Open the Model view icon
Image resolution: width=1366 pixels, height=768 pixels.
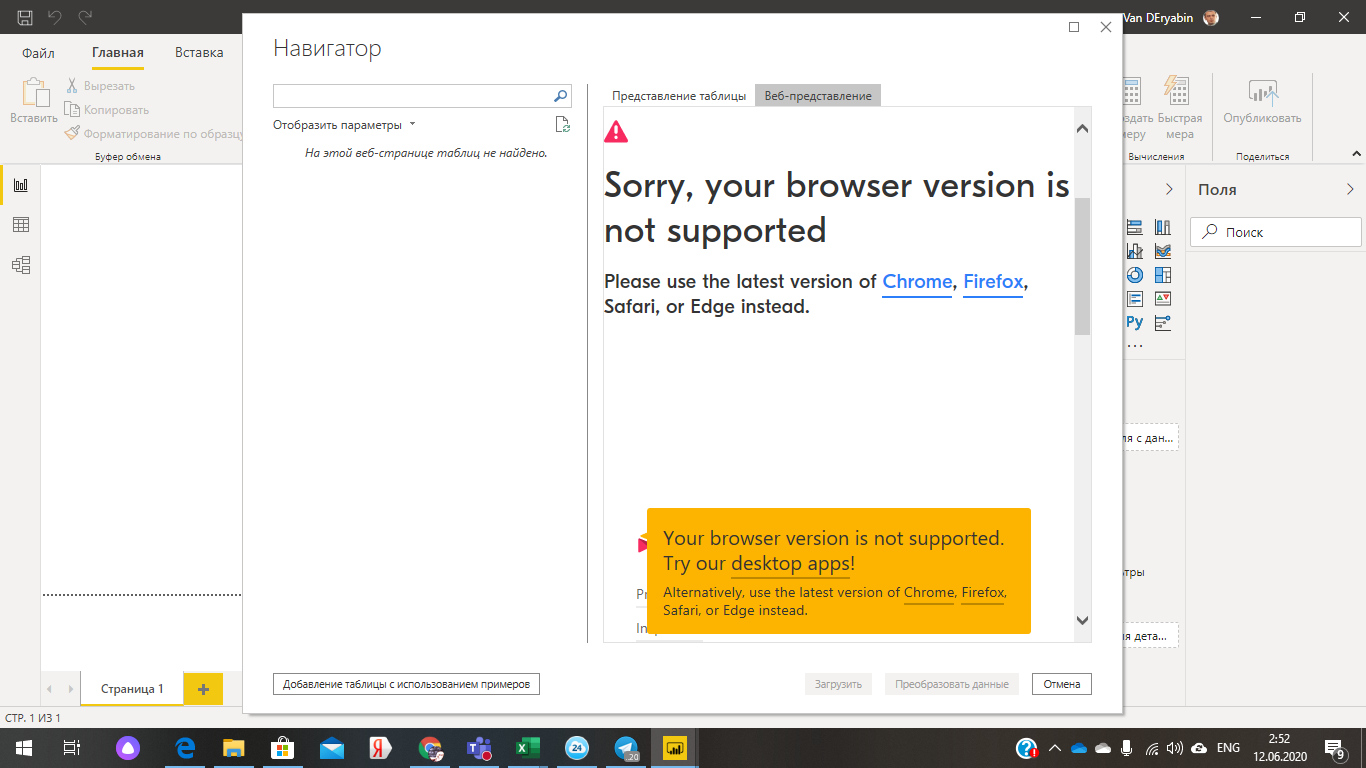pos(20,265)
